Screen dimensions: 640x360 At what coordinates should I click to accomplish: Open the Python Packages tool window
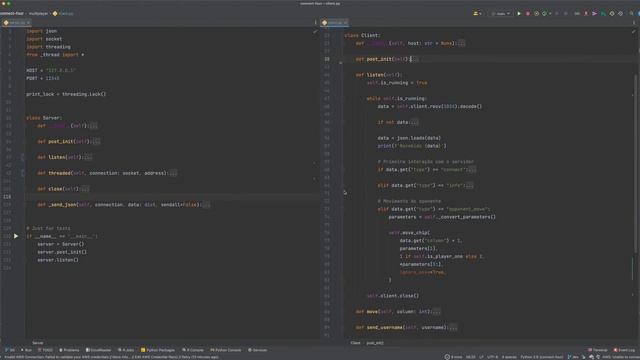[x=158, y=350]
